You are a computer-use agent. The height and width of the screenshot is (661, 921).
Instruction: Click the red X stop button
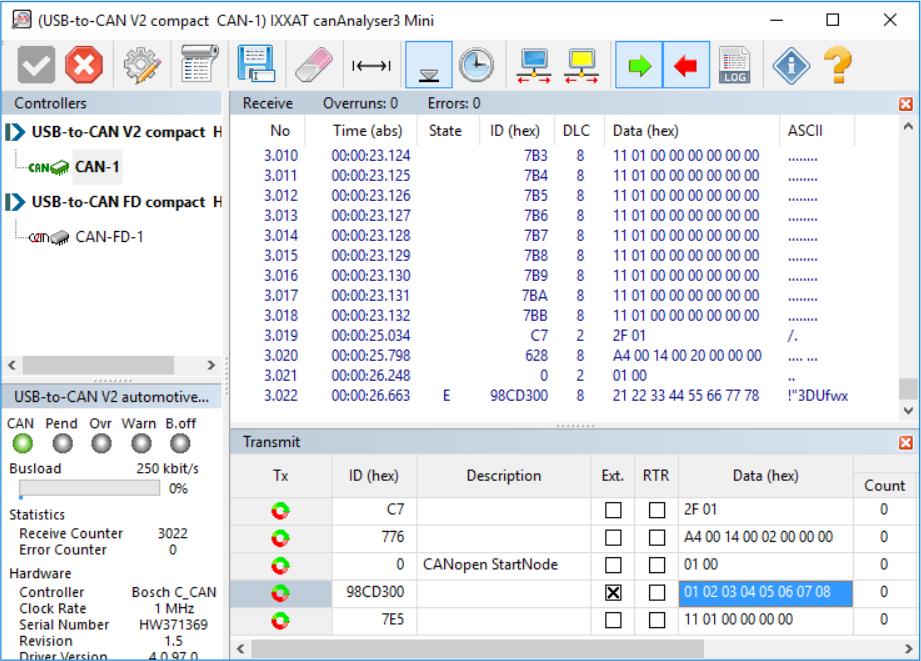84,65
